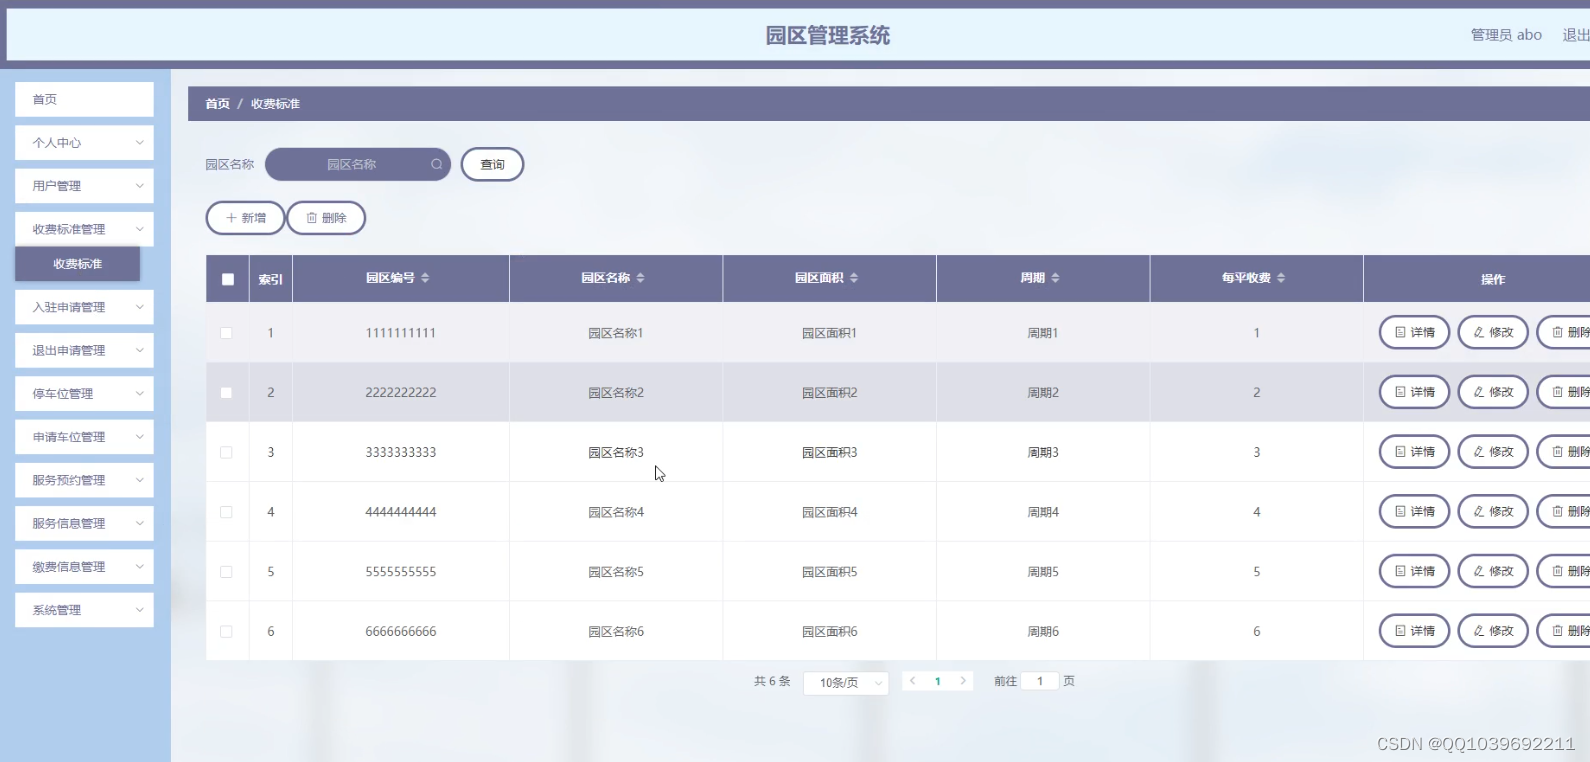Viewport: 1590px width, 762px height.
Task: Open 详情 for row 园区名称1
Action: tap(1414, 332)
